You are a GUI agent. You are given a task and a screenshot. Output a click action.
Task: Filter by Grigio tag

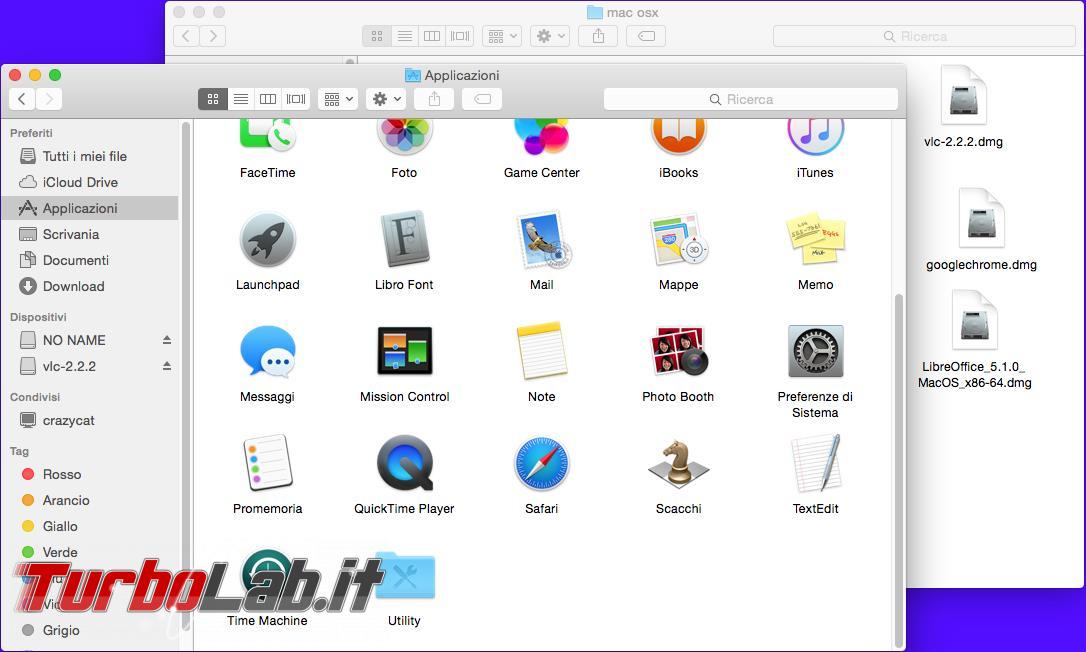click(90, 631)
